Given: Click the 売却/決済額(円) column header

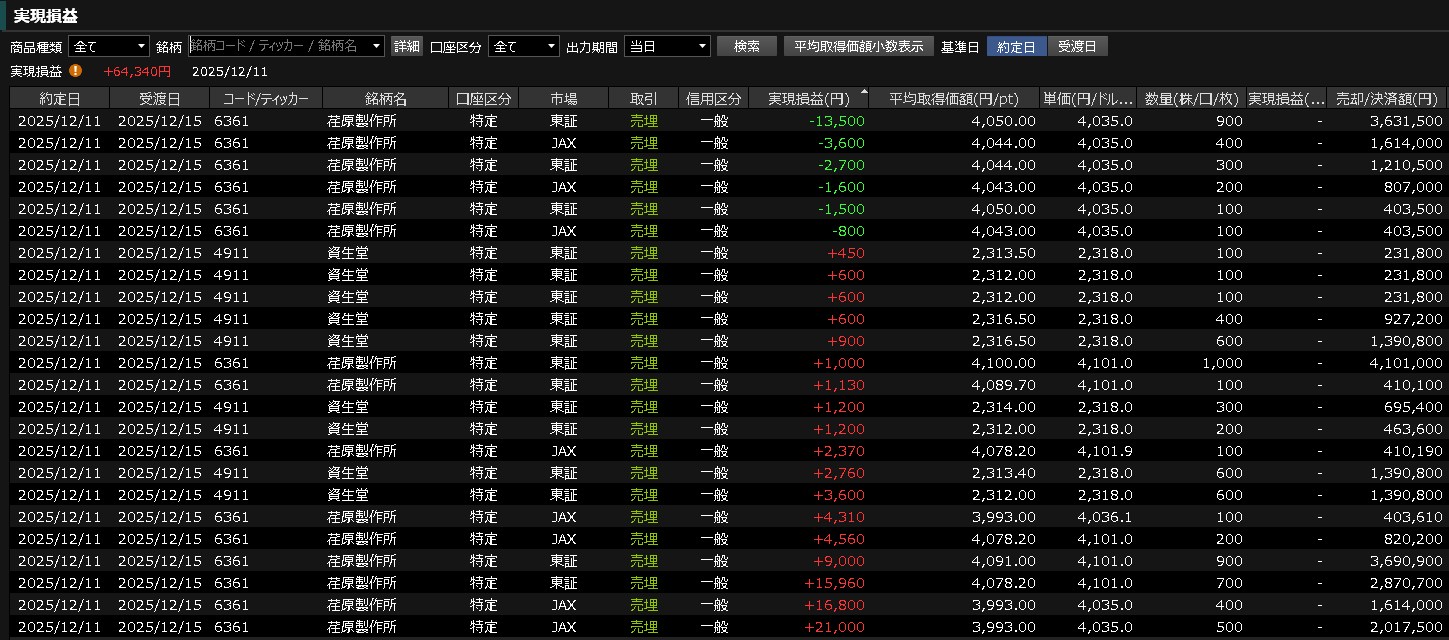Looking at the screenshot, I should 1389,98.
